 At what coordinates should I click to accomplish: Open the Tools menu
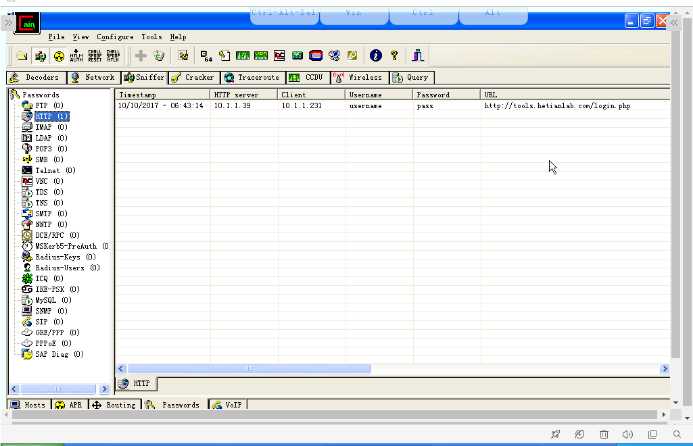tap(152, 37)
